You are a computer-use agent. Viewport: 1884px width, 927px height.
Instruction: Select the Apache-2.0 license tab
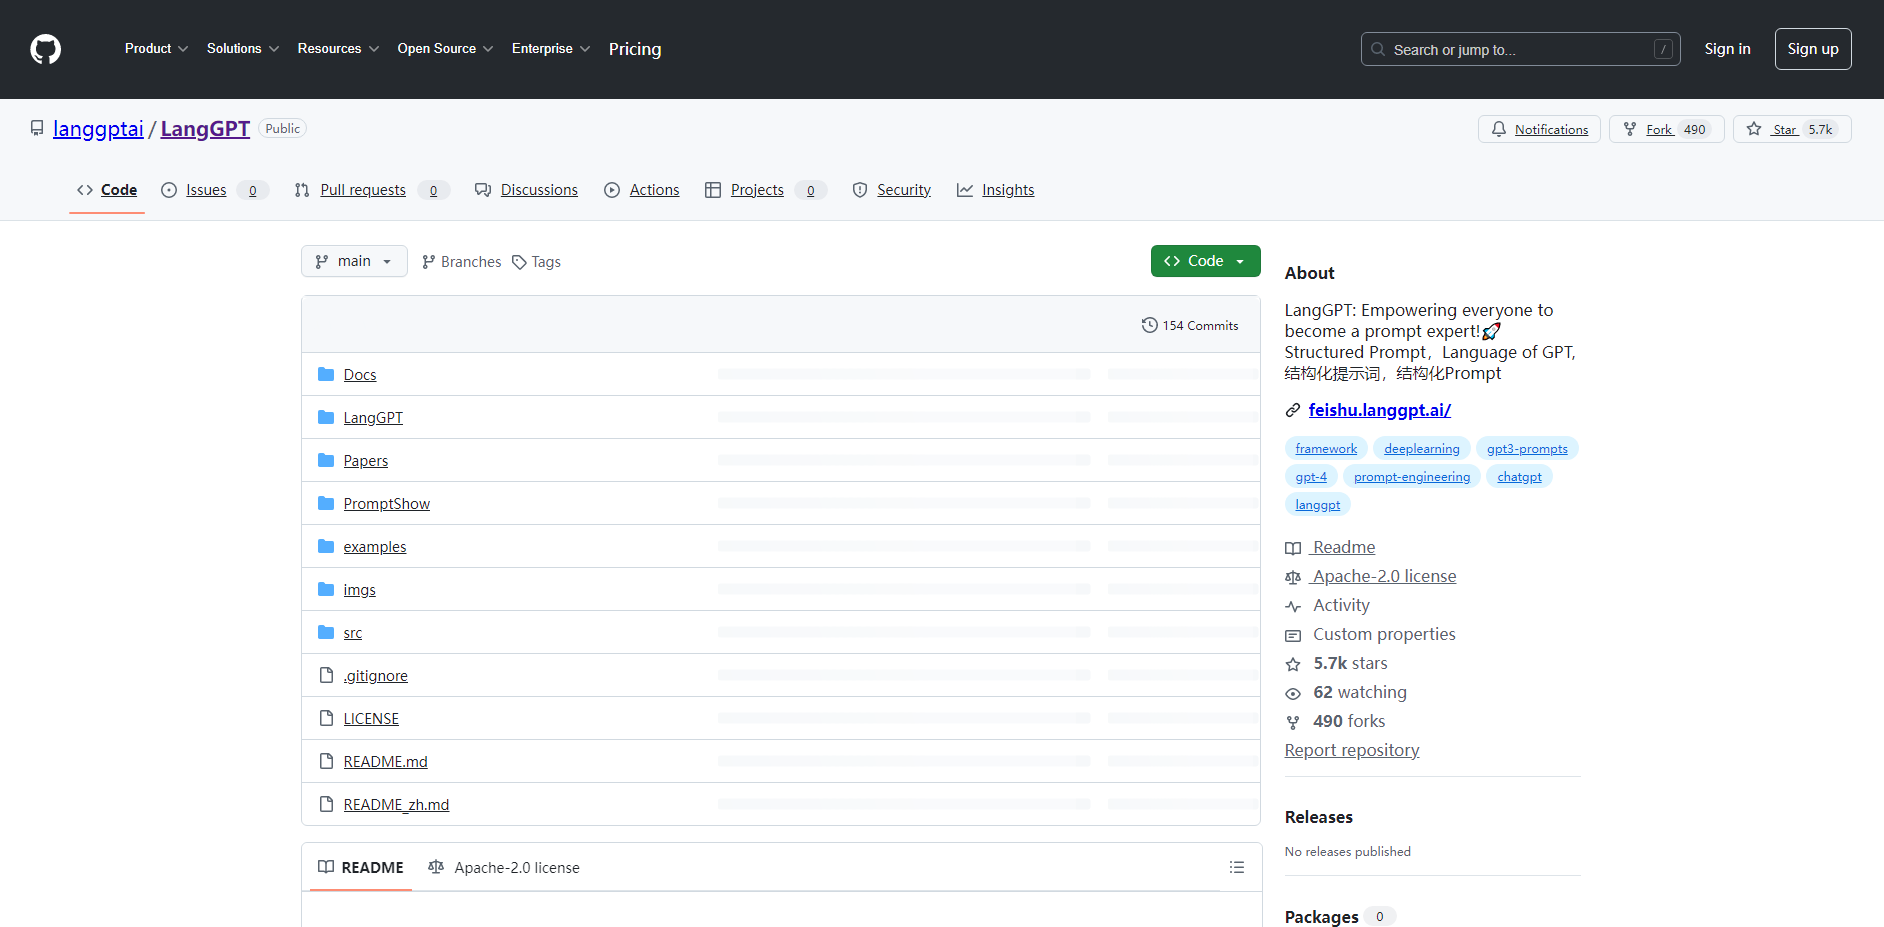pyautogui.click(x=504, y=867)
